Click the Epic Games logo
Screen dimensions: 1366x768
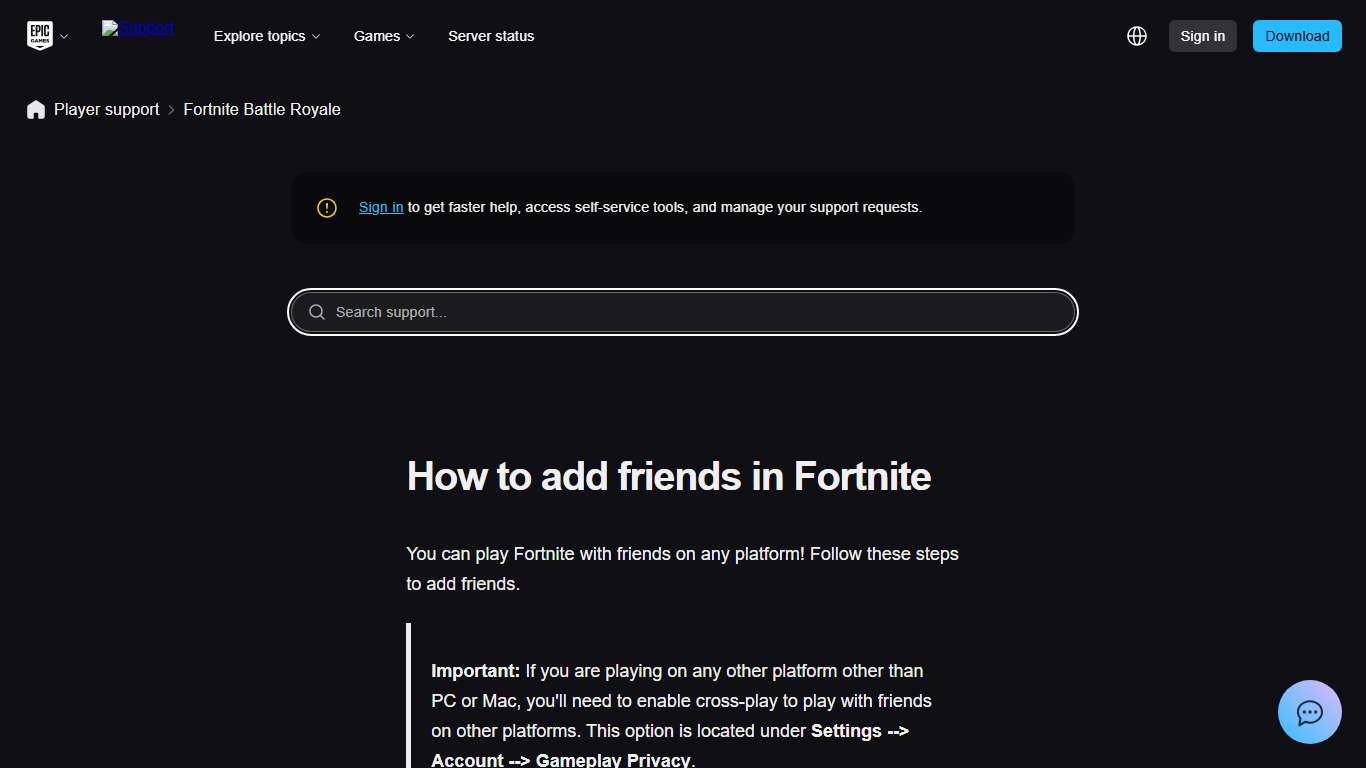tap(39, 35)
